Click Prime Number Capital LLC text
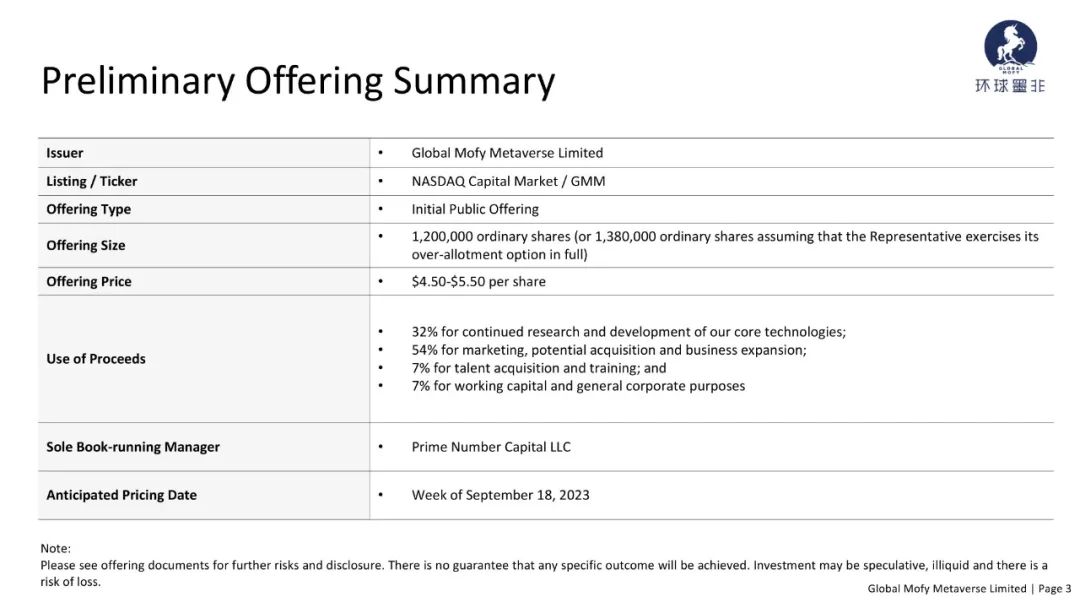Screen dimensions: 1080x608 pos(491,447)
